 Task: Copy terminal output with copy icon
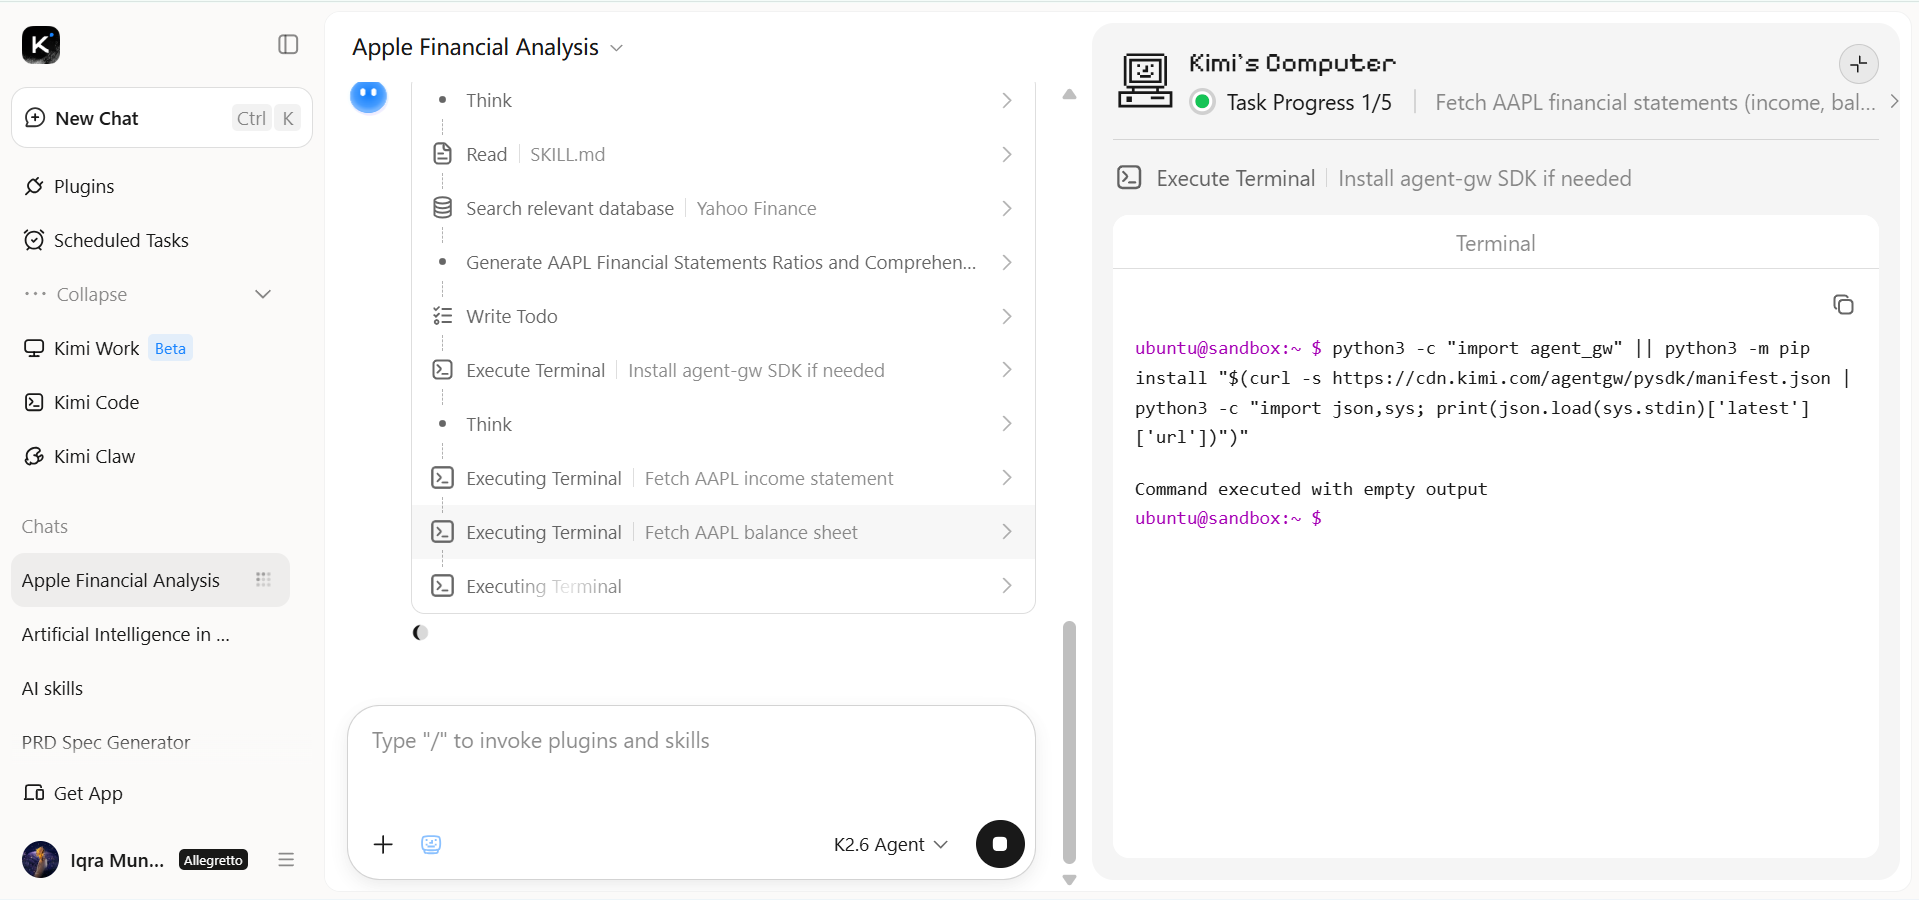coord(1843,304)
